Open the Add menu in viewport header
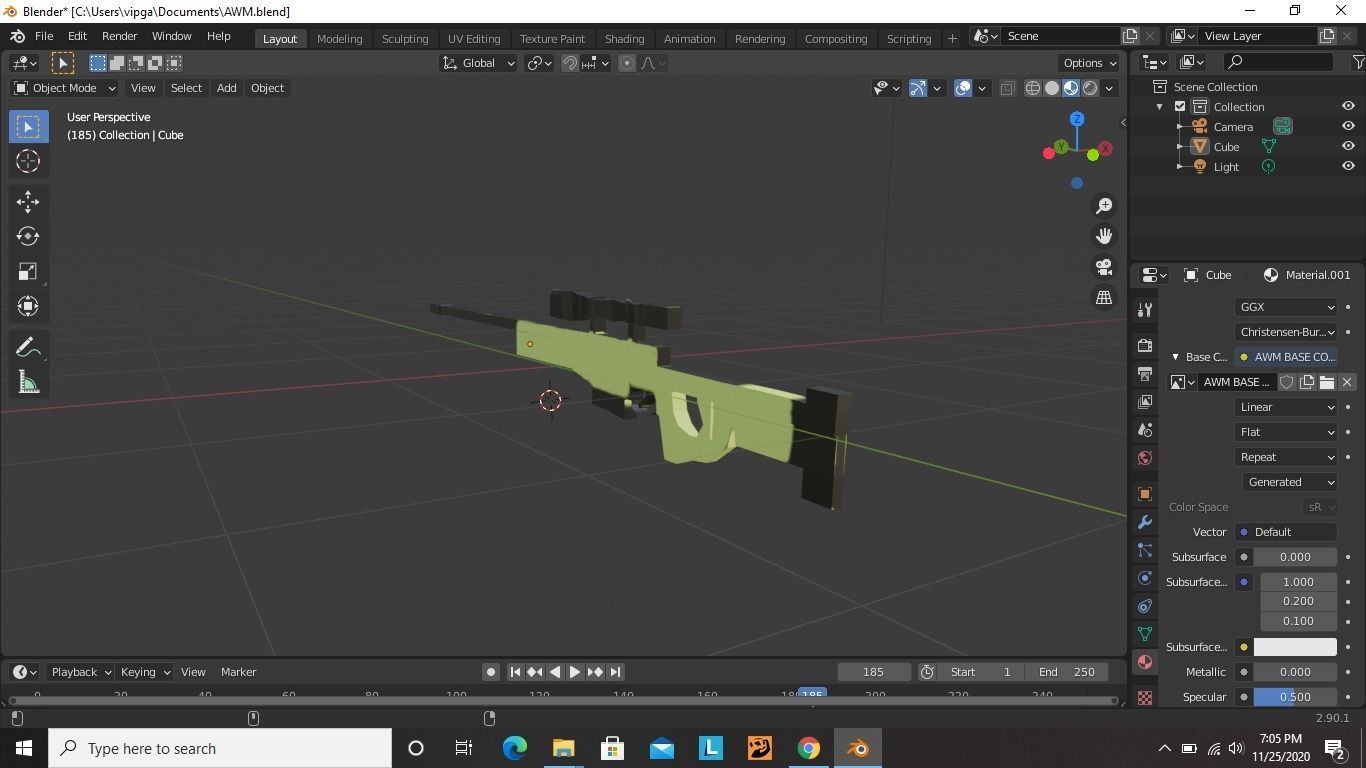 (226, 88)
